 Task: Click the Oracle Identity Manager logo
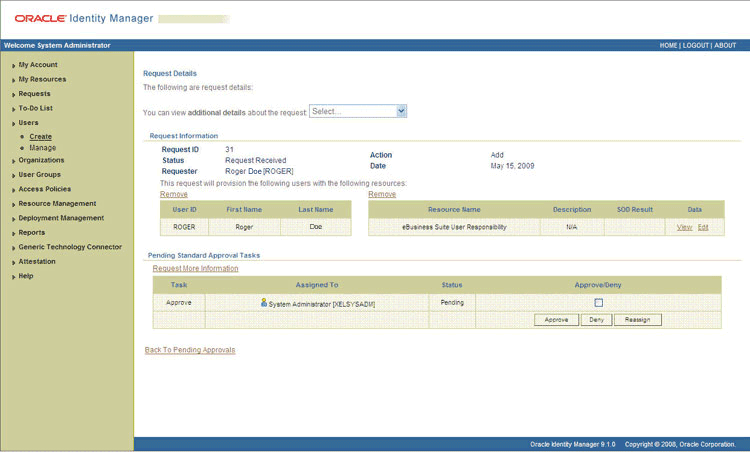84,18
